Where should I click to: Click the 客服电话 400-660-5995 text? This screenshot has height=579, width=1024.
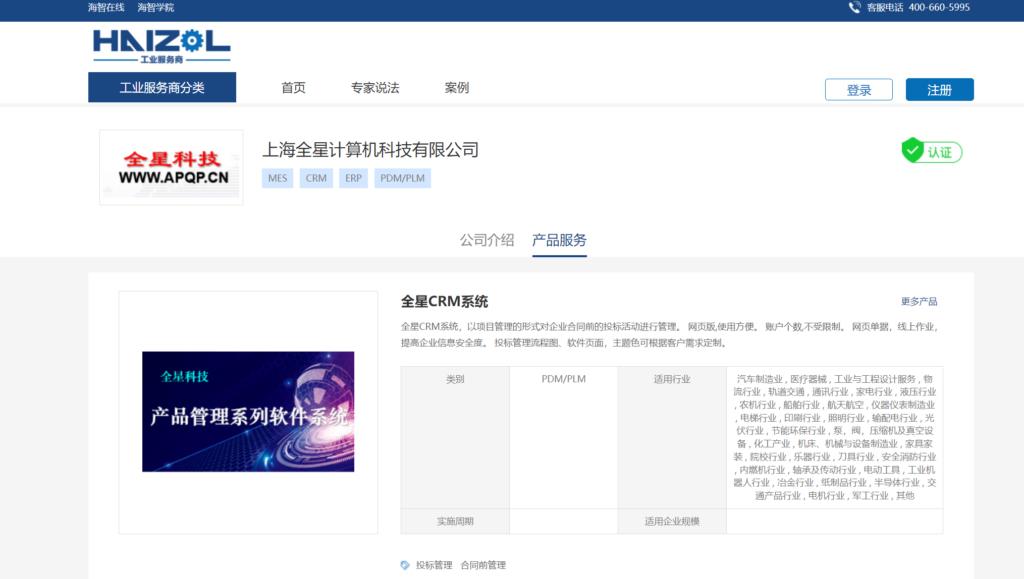point(918,7)
